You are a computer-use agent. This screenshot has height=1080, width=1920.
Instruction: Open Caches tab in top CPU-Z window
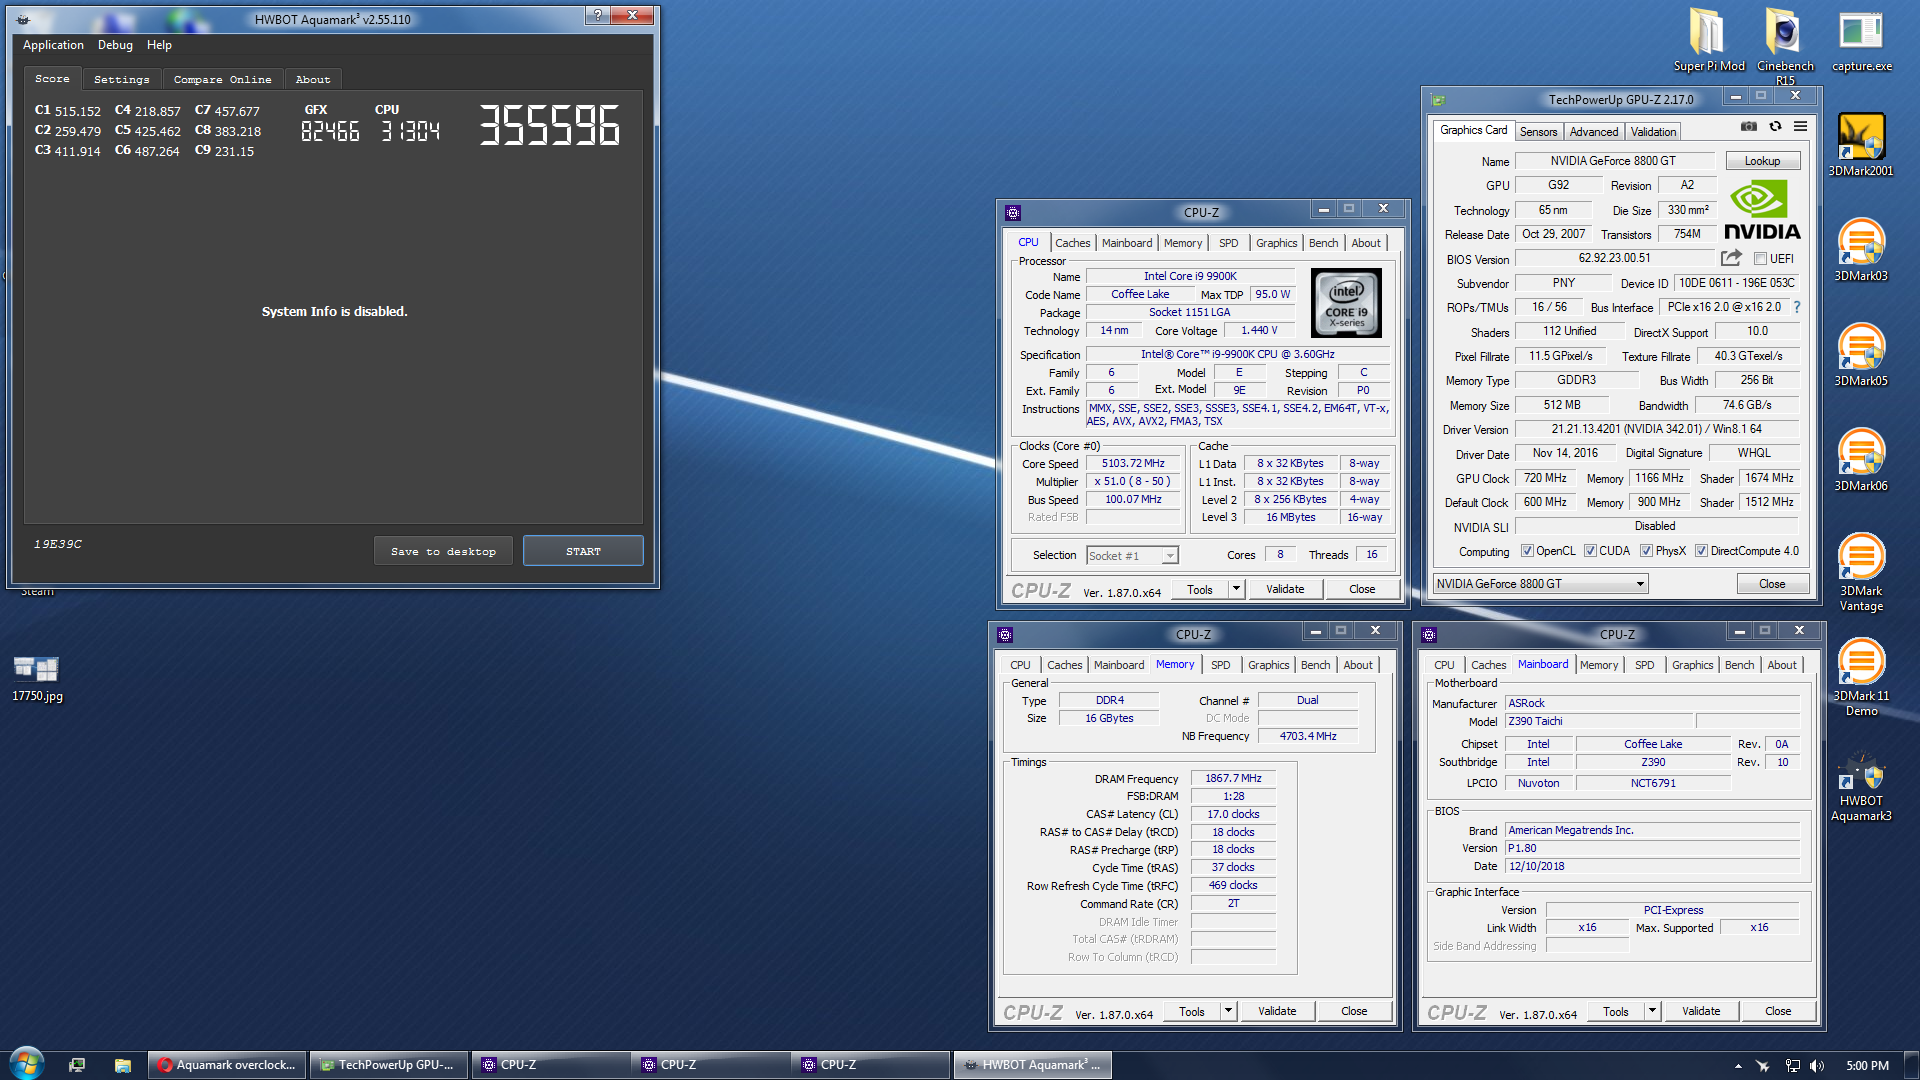point(1072,243)
